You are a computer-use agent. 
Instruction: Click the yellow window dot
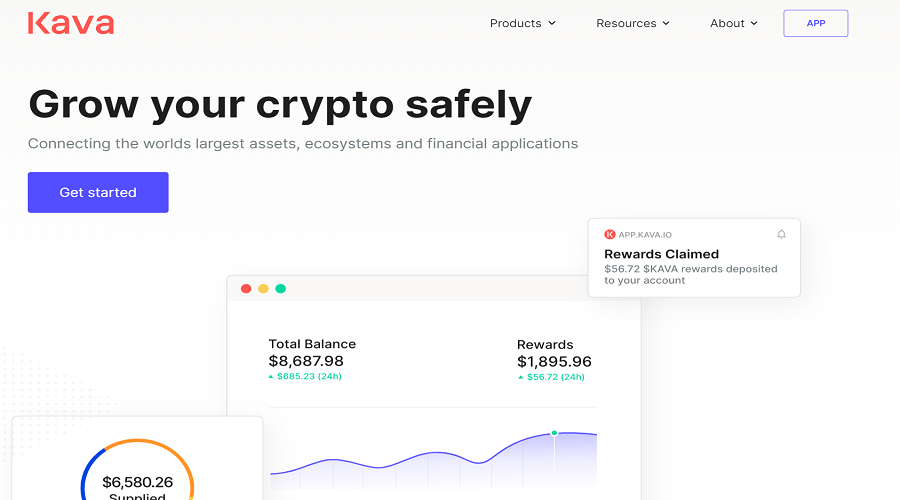[263, 289]
